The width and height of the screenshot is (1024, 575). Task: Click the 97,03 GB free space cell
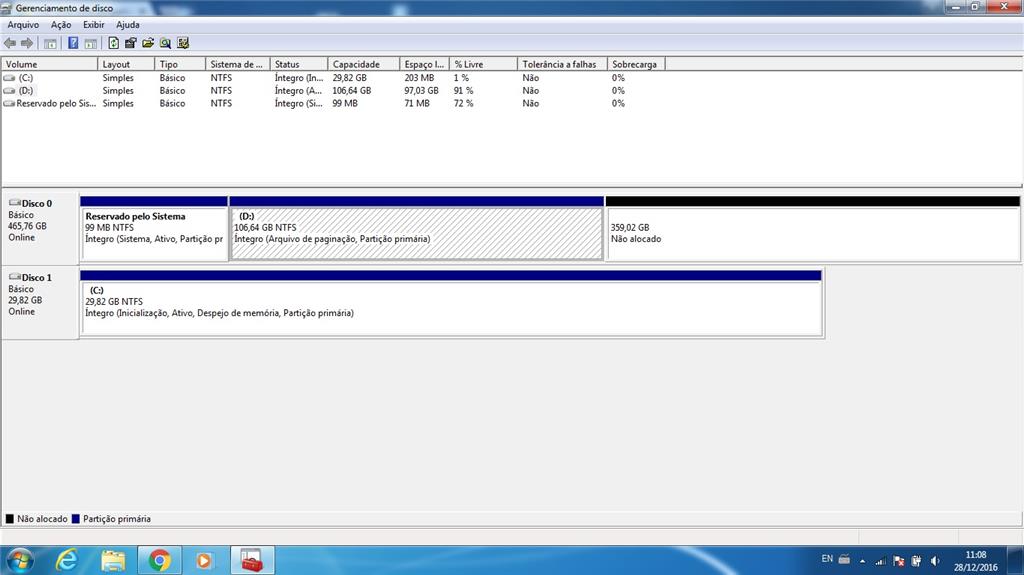pos(421,91)
